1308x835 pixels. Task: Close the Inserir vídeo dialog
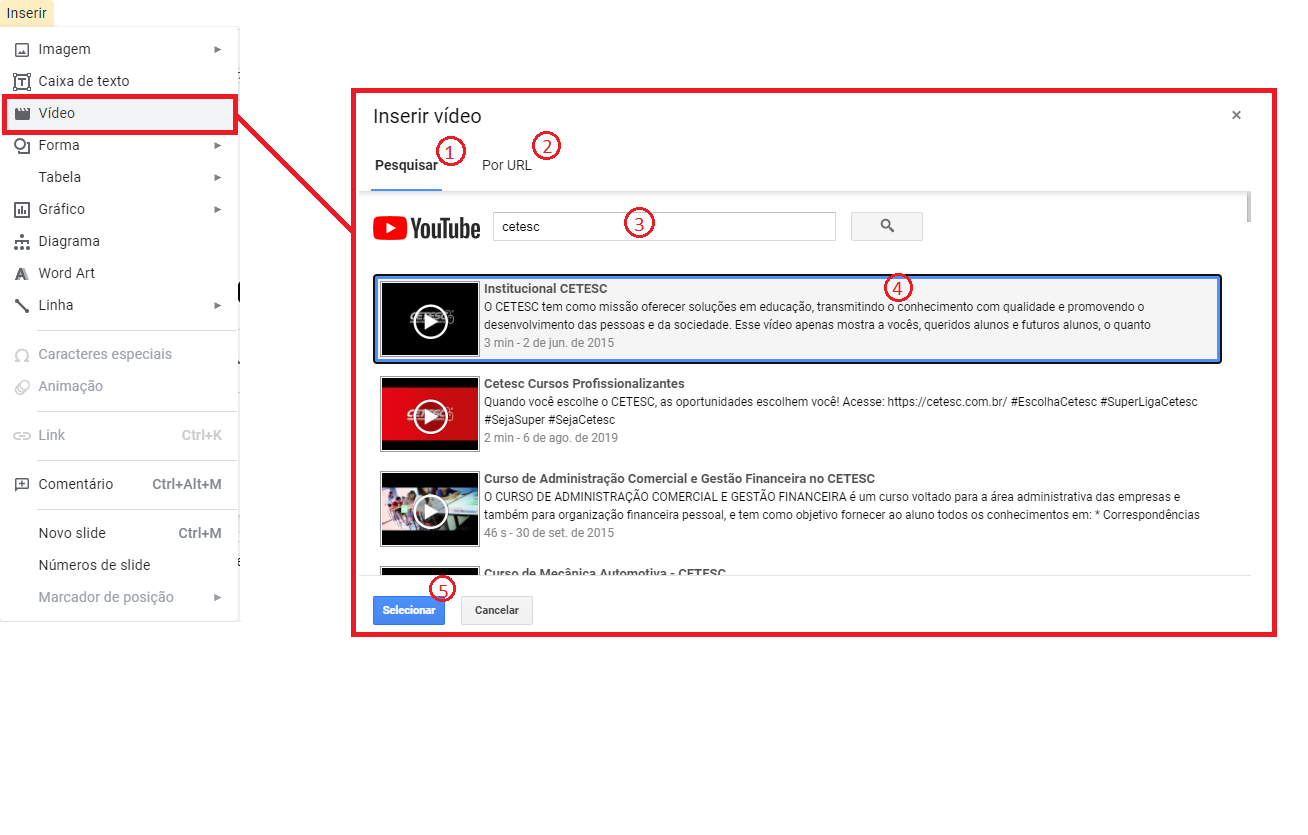click(1236, 115)
